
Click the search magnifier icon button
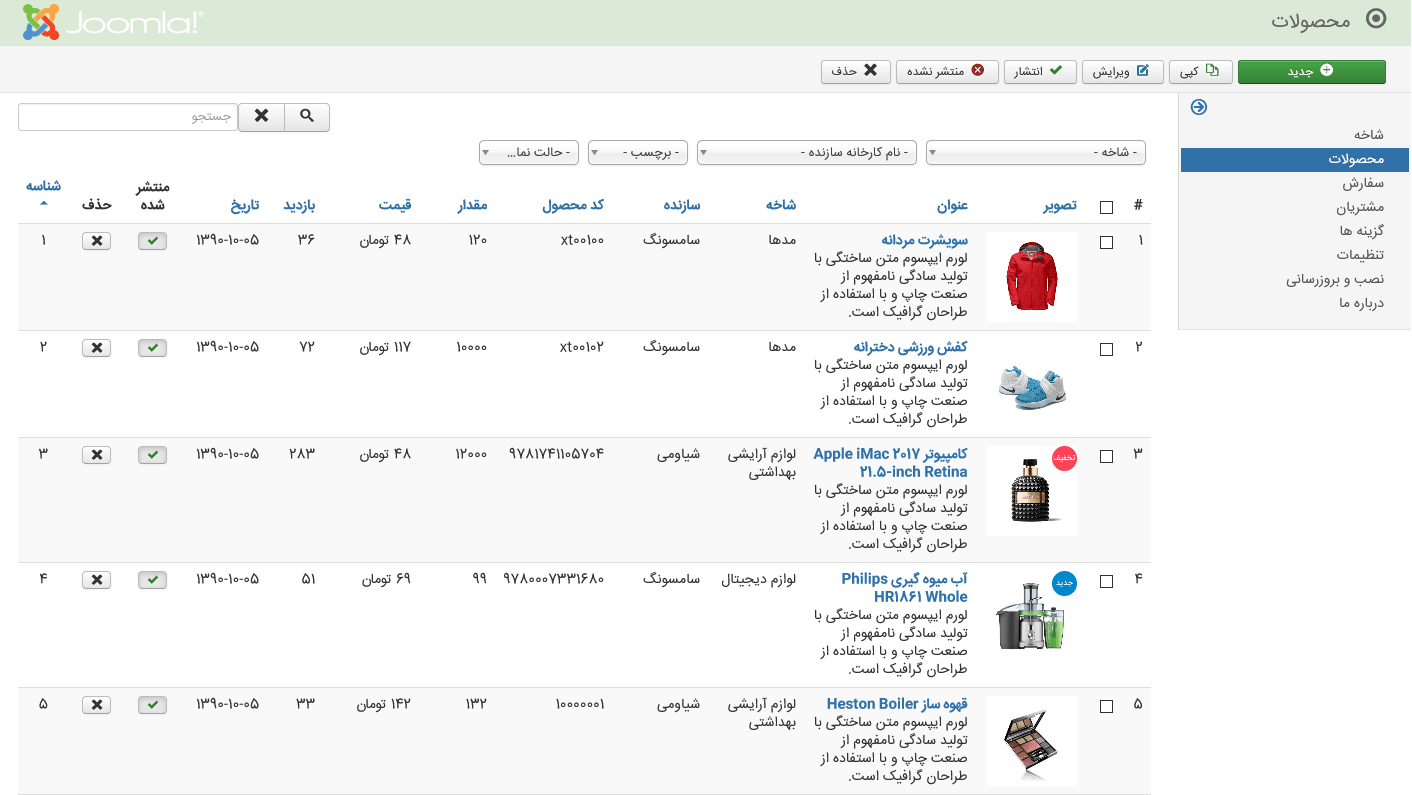(x=307, y=117)
